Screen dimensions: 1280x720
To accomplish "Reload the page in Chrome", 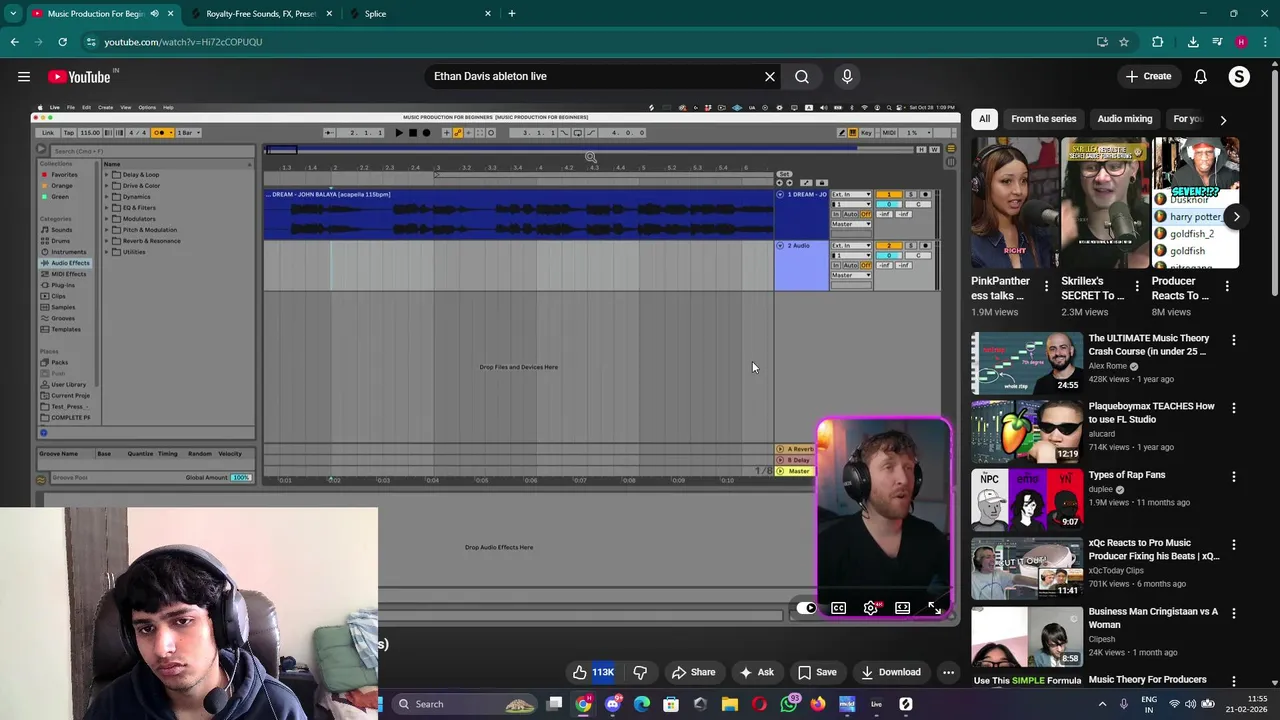I will [x=62, y=42].
